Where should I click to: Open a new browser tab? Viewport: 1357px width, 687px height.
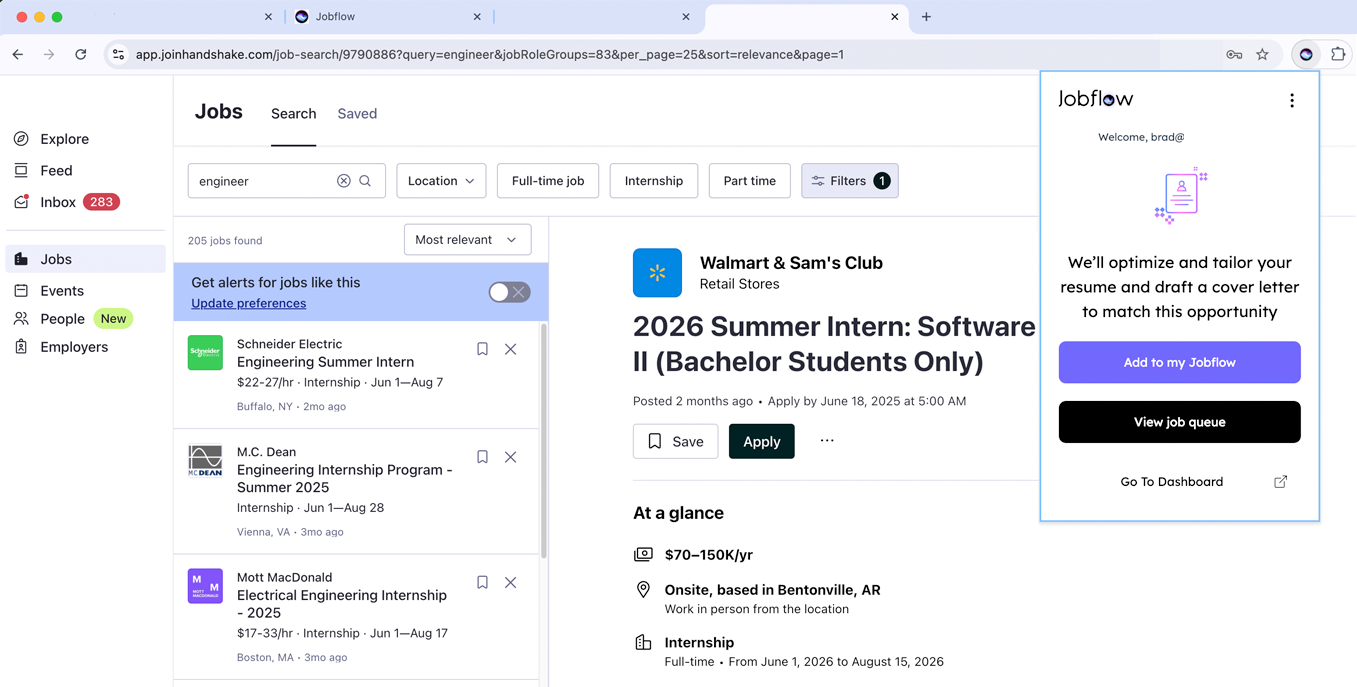click(926, 17)
